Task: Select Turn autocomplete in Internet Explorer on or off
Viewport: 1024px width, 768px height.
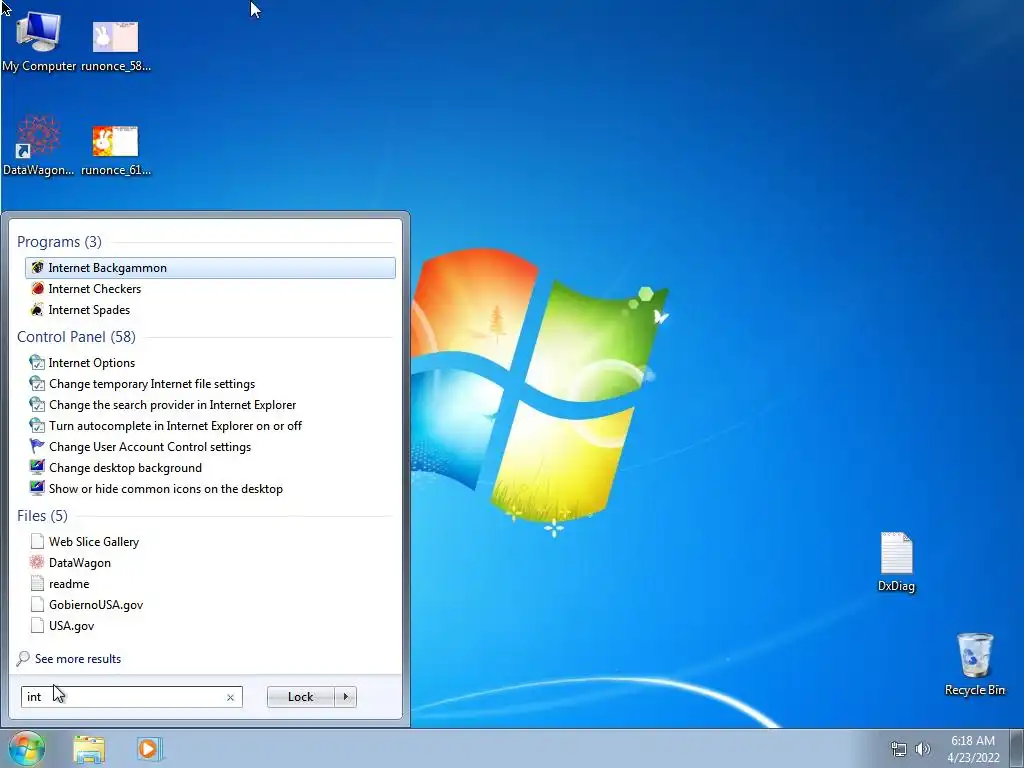Action: pos(210,426)
